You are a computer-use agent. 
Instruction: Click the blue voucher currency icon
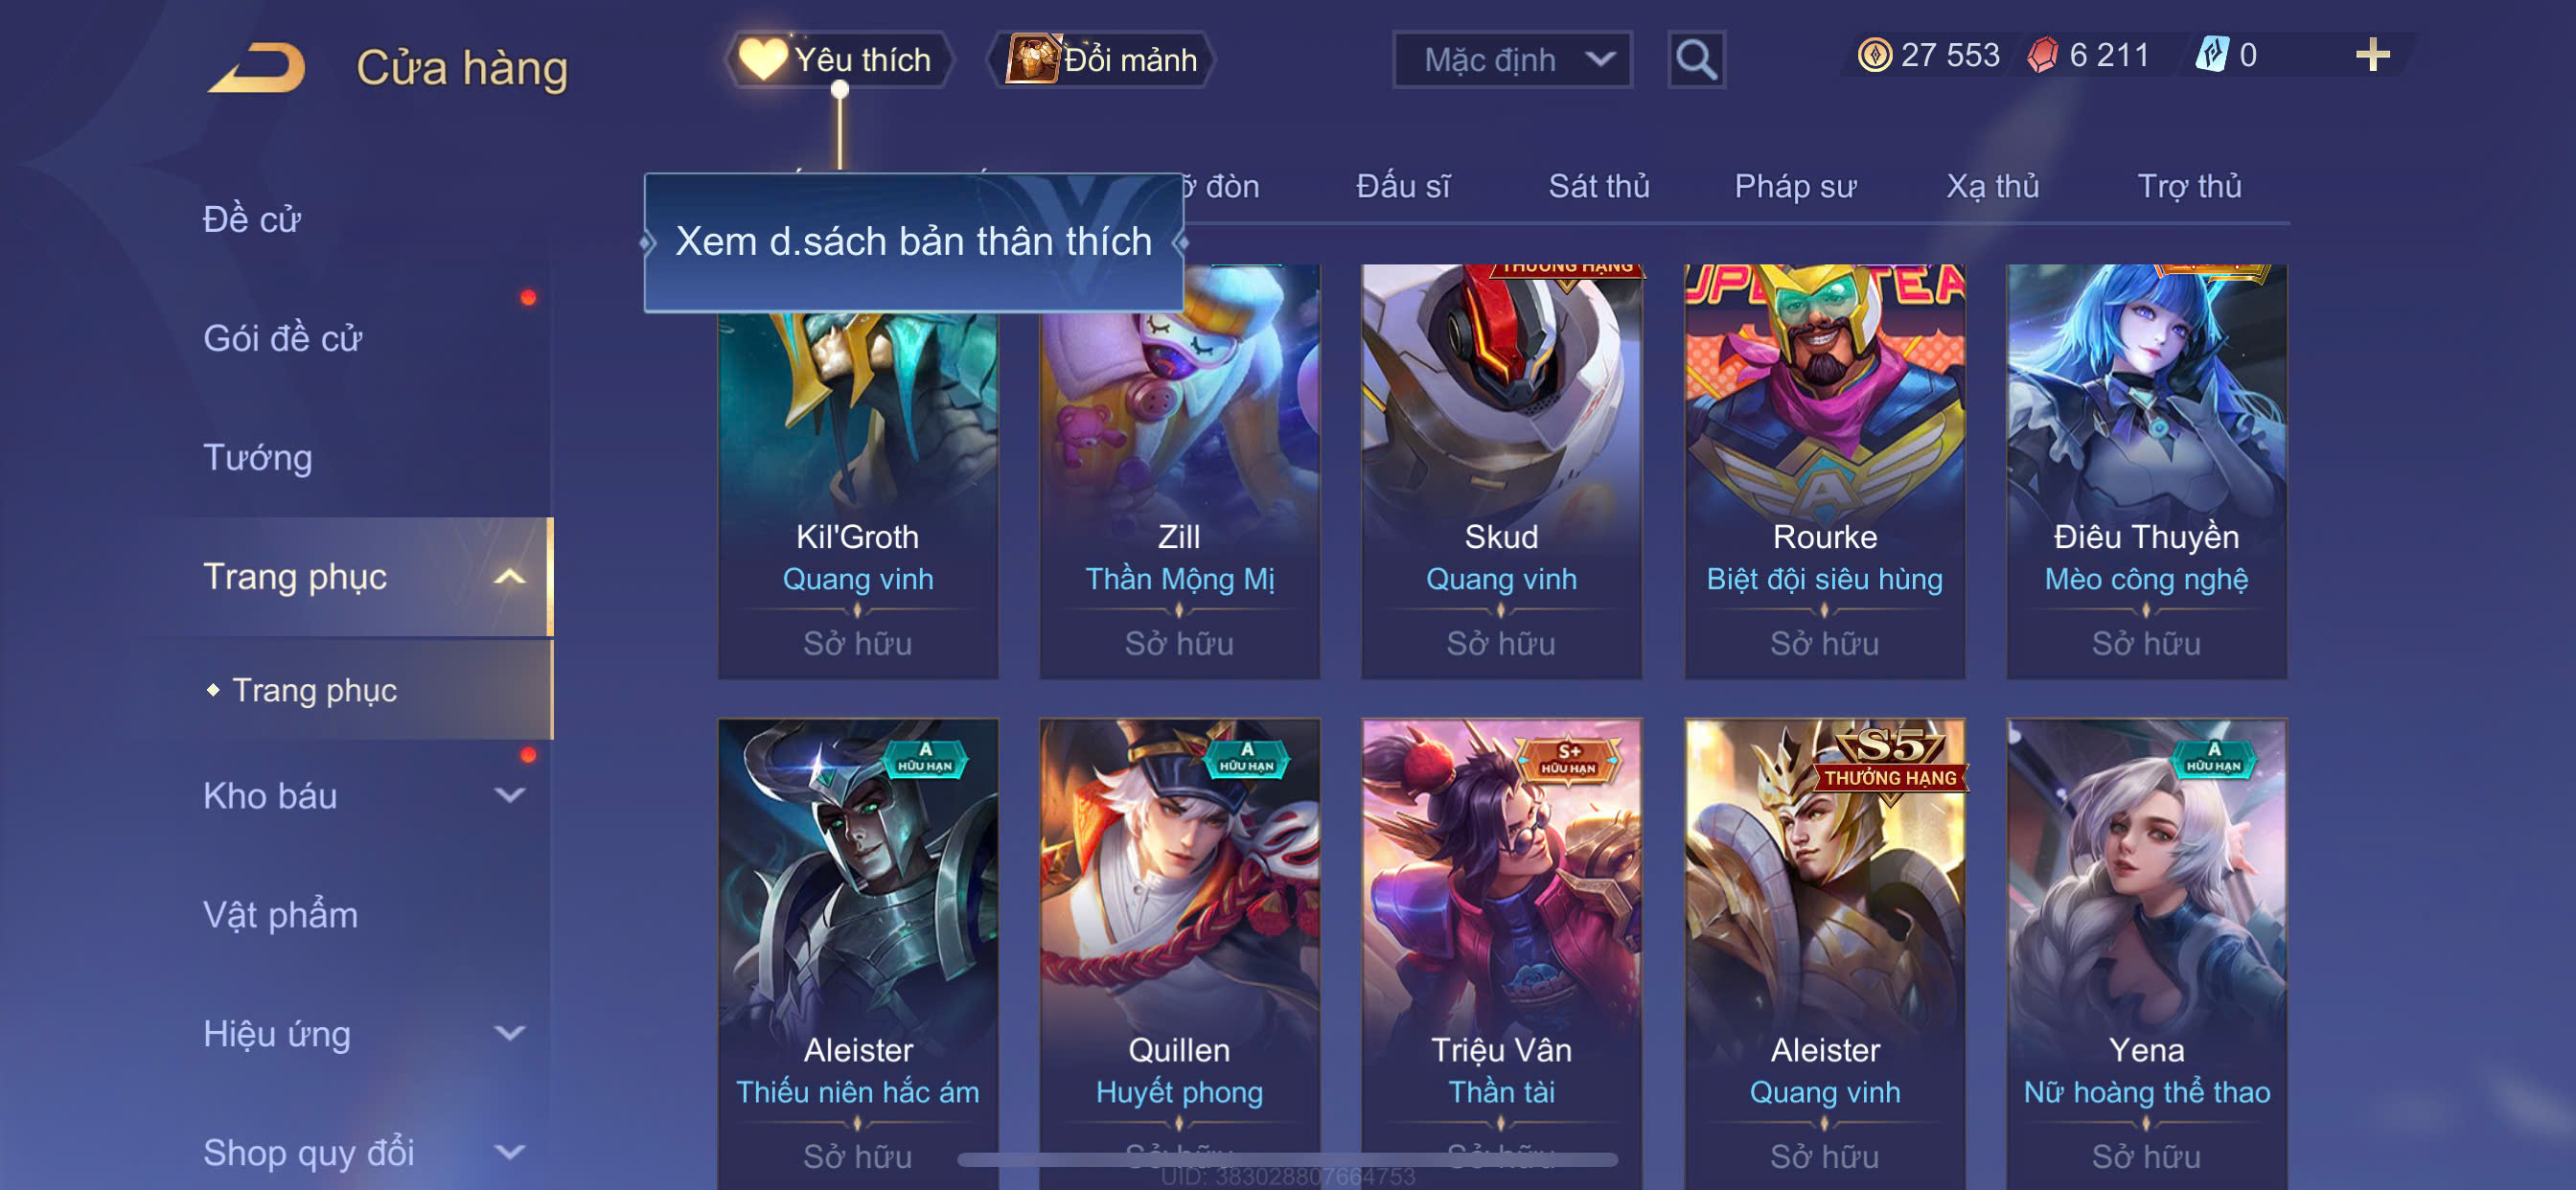point(2211,55)
